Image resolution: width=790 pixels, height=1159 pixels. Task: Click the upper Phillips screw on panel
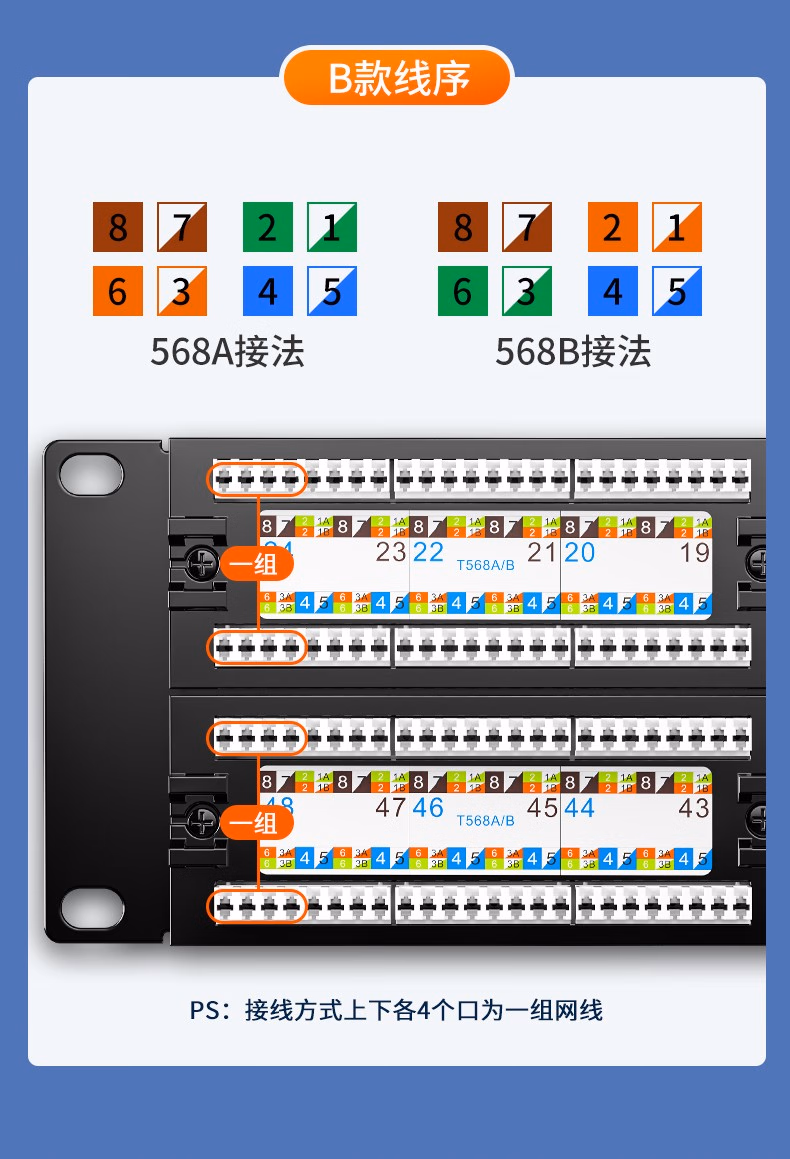pyautogui.click(x=201, y=565)
